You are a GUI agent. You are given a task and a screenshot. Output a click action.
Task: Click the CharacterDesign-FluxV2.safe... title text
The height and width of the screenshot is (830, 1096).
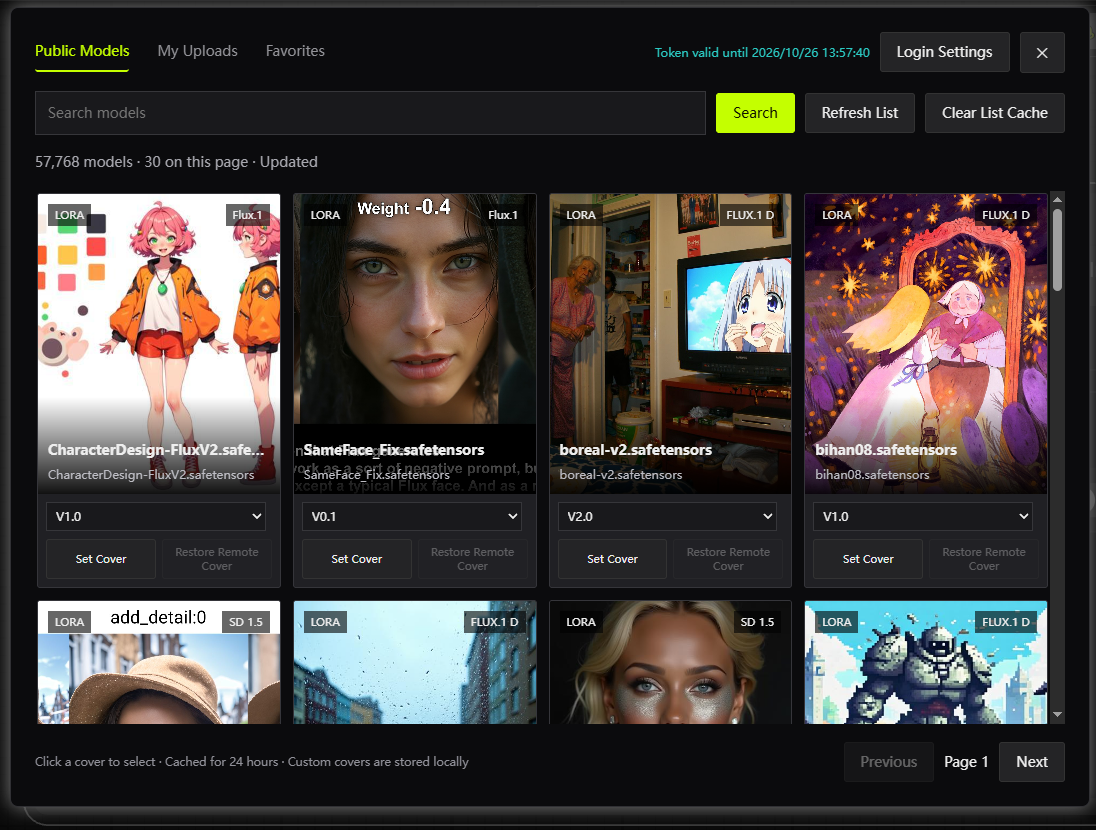156,450
